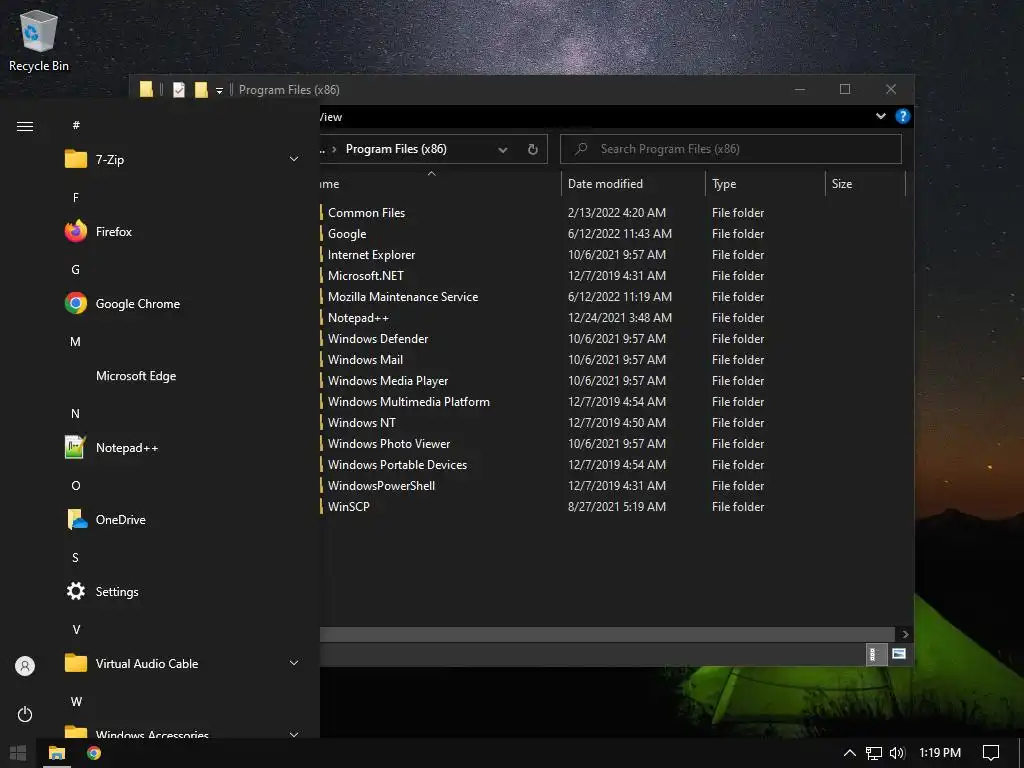This screenshot has height=768, width=1024.
Task: Sort by the Size column header
Action: pos(865,184)
